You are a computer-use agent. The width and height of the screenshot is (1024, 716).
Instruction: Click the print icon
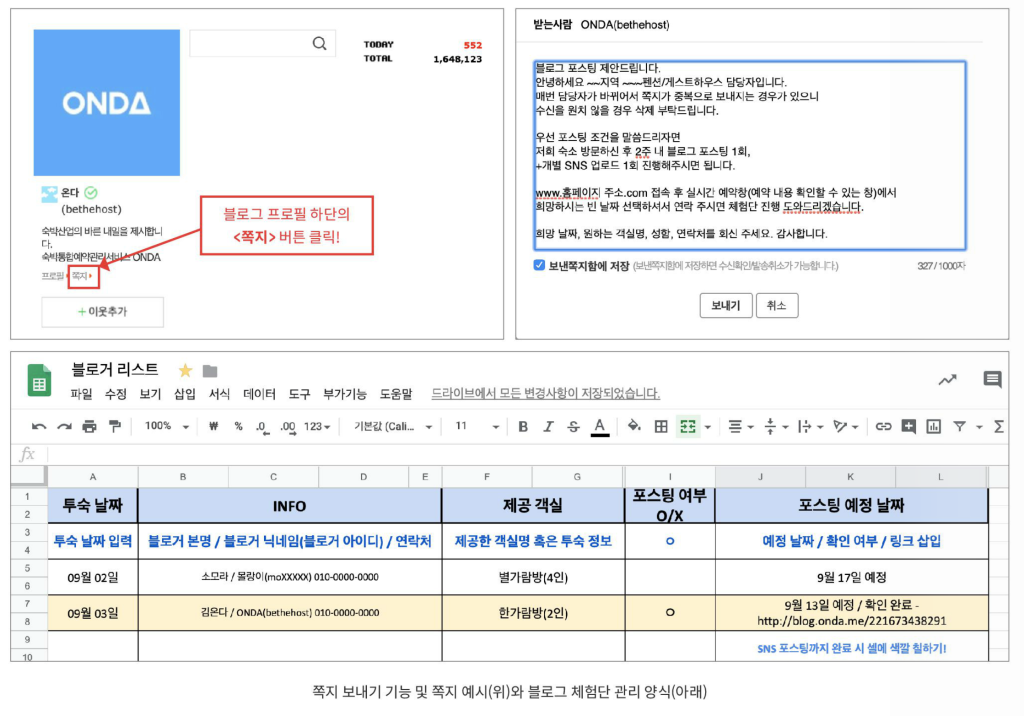pos(89,427)
